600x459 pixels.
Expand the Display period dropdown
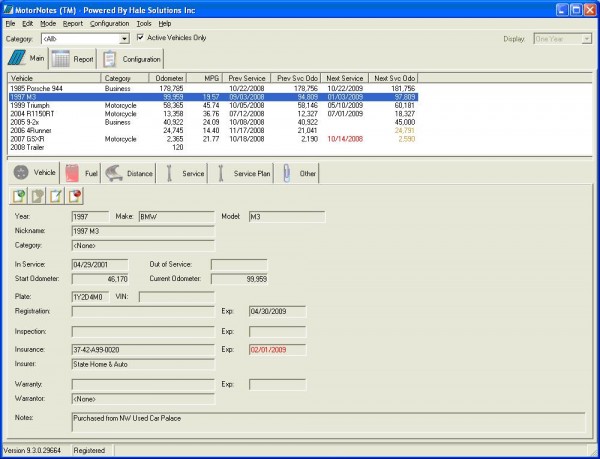tap(587, 38)
